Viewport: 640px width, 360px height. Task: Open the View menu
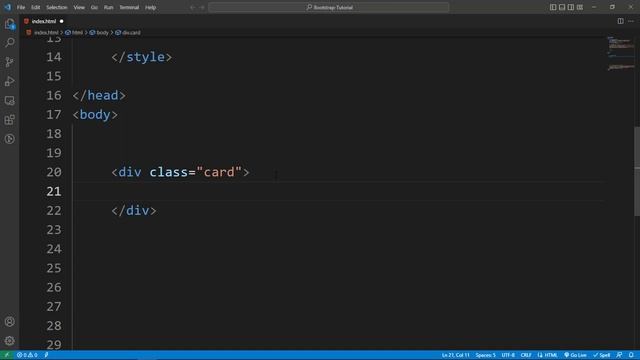coord(79,7)
